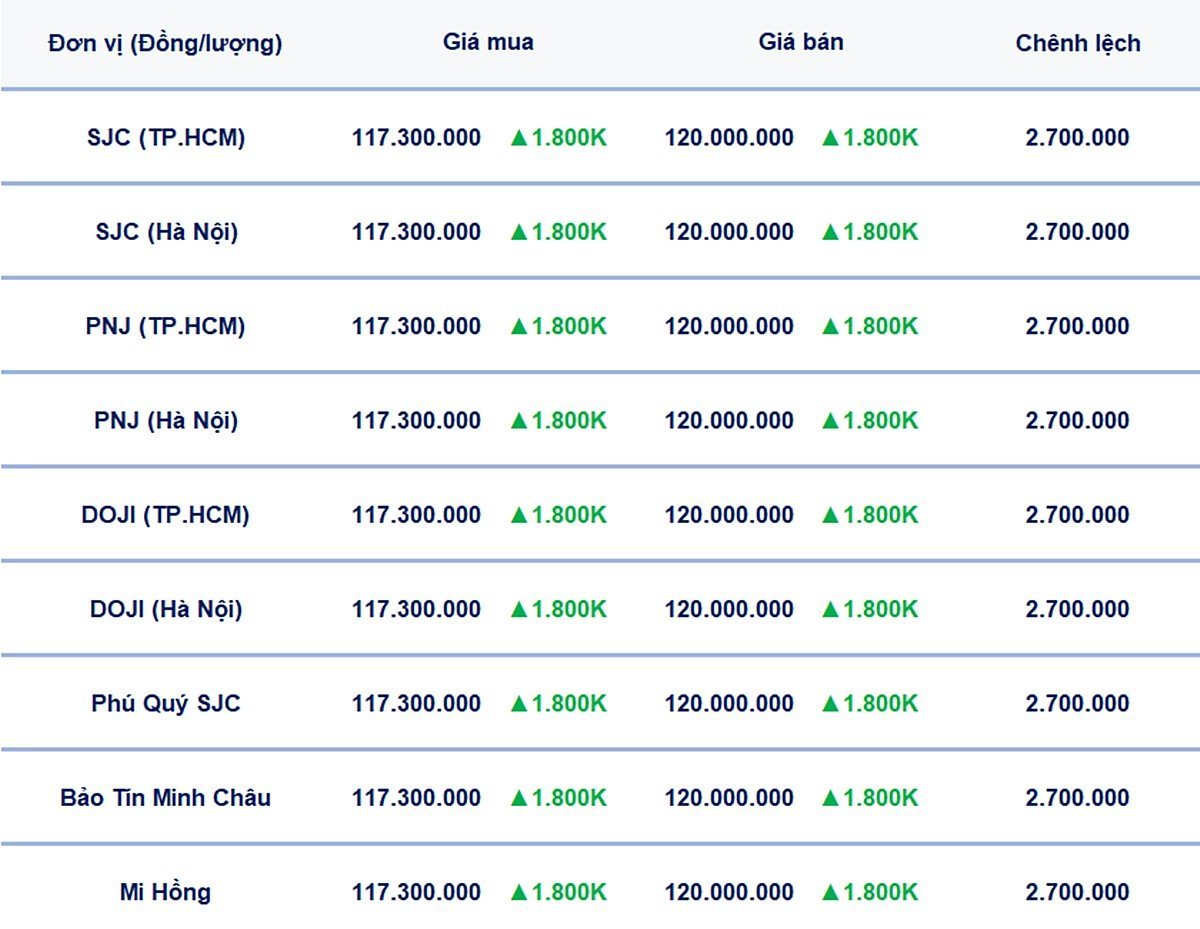Click PNJ (Hà Nội) sell change ▲1.800K
Image resolution: width=1200 pixels, height=929 pixels.
coord(870,420)
